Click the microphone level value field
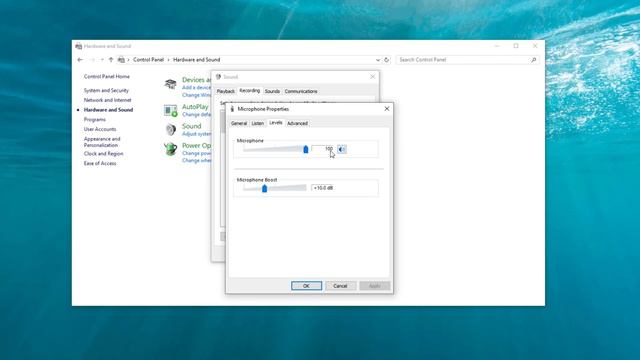Screen dimensions: 640x360 [322, 149]
